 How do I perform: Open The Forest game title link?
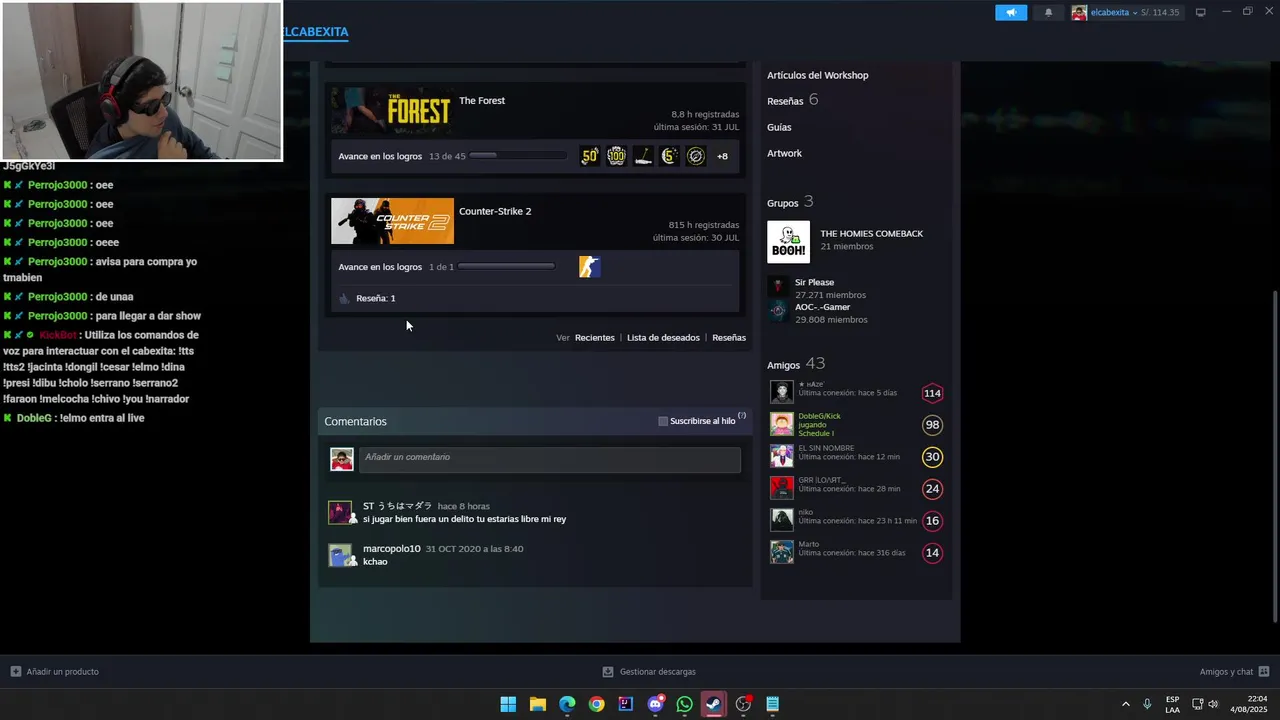point(482,100)
